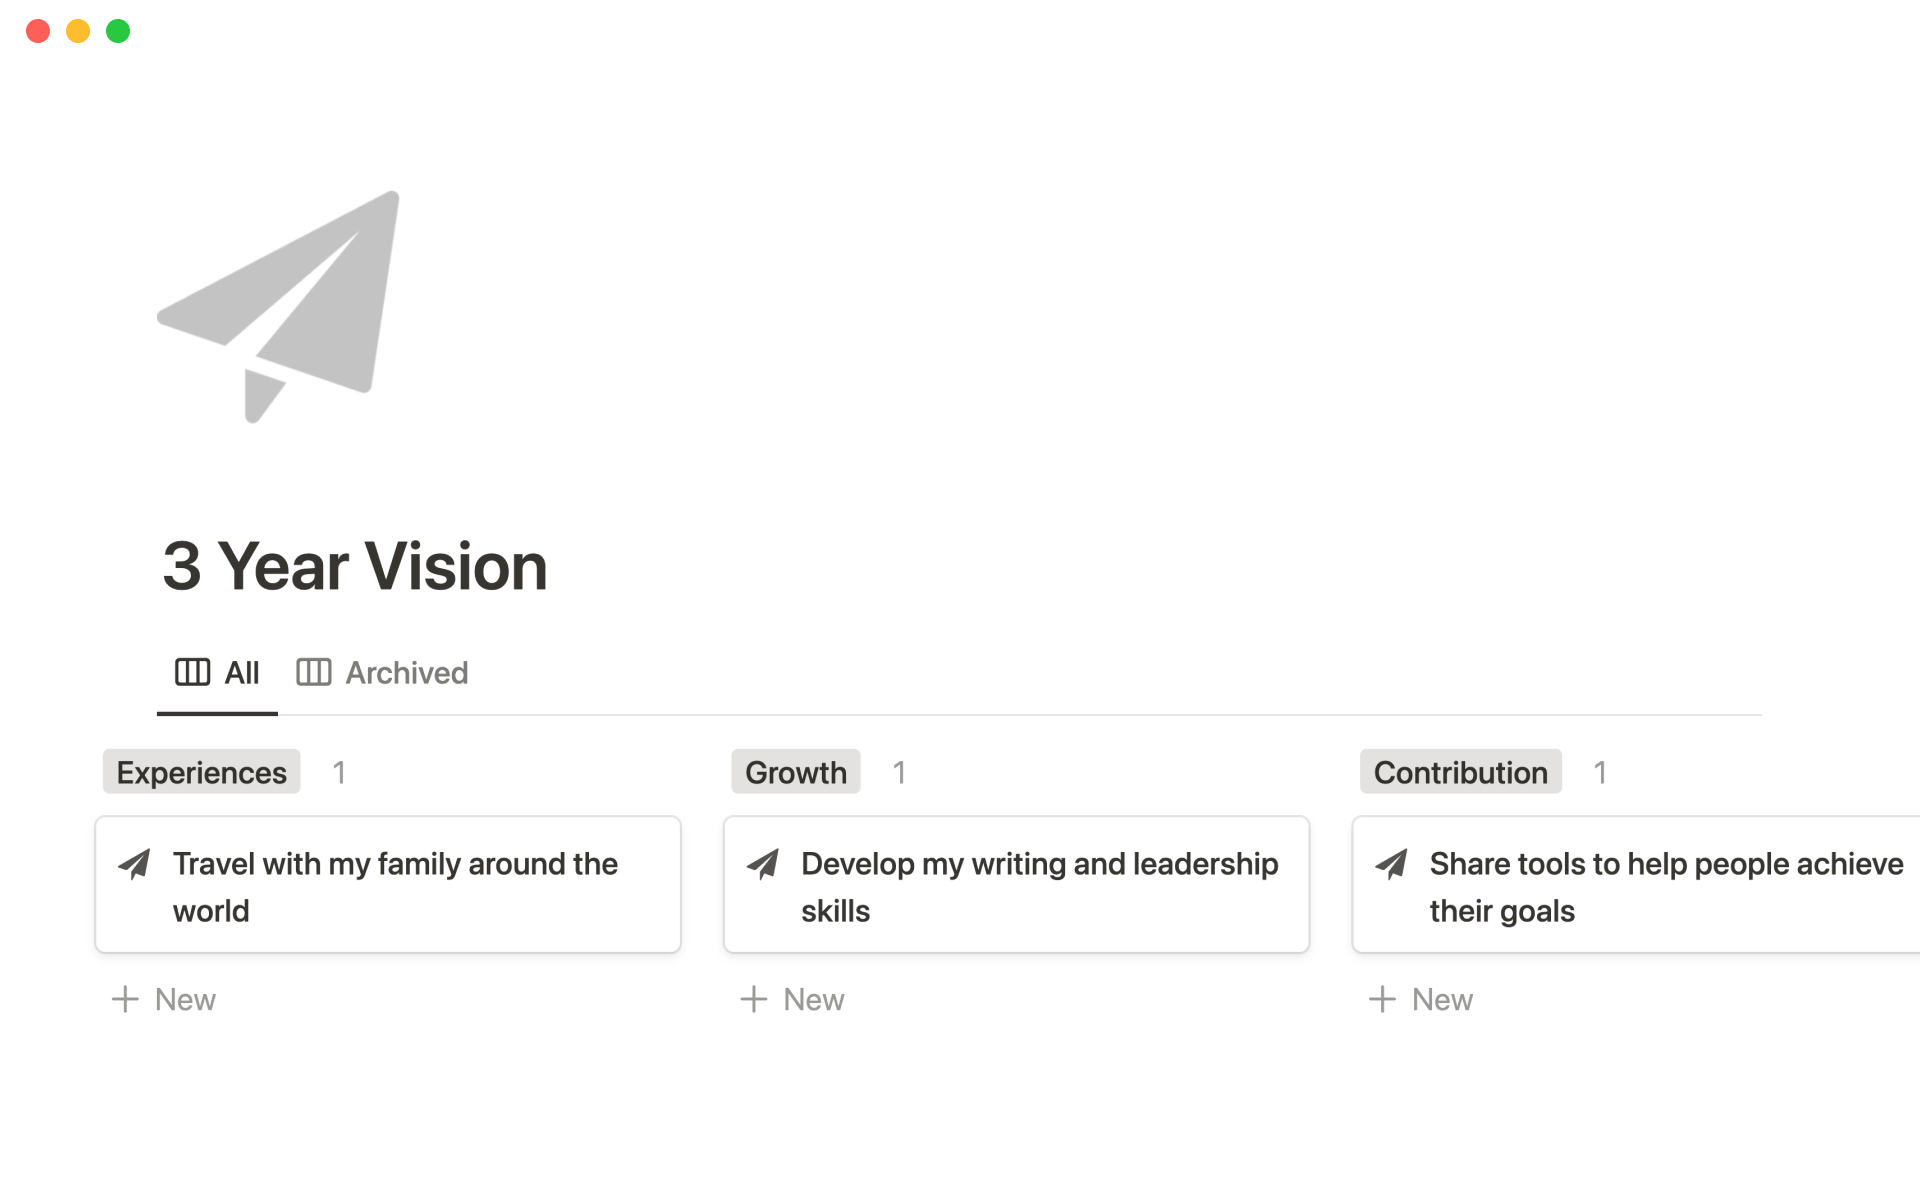Screen dimensions: 1920x1200
Task: Switch to the Archived view tab
Action: coord(406,673)
